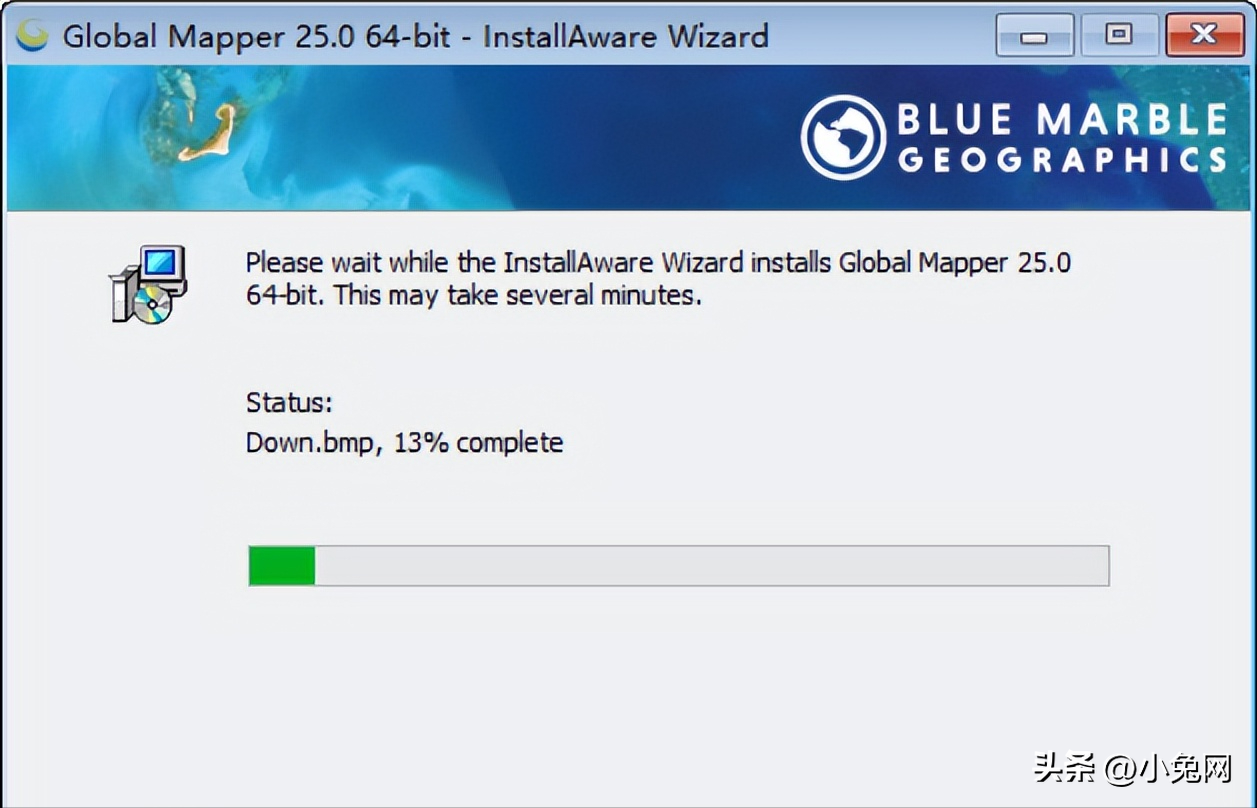
Task: Click the BLUE MARBLE banner text
Action: coord(1061,121)
